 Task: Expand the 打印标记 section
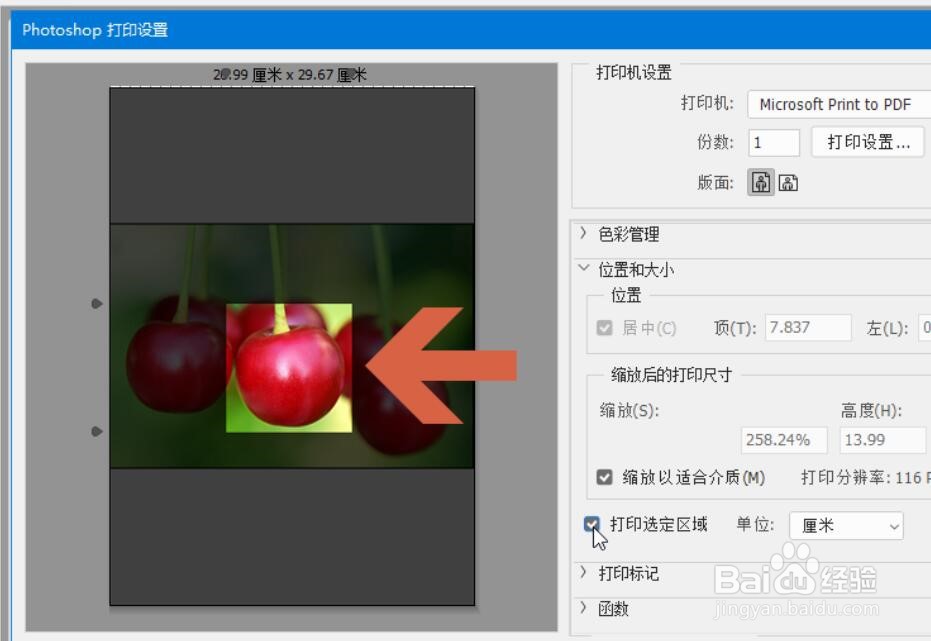[584, 573]
